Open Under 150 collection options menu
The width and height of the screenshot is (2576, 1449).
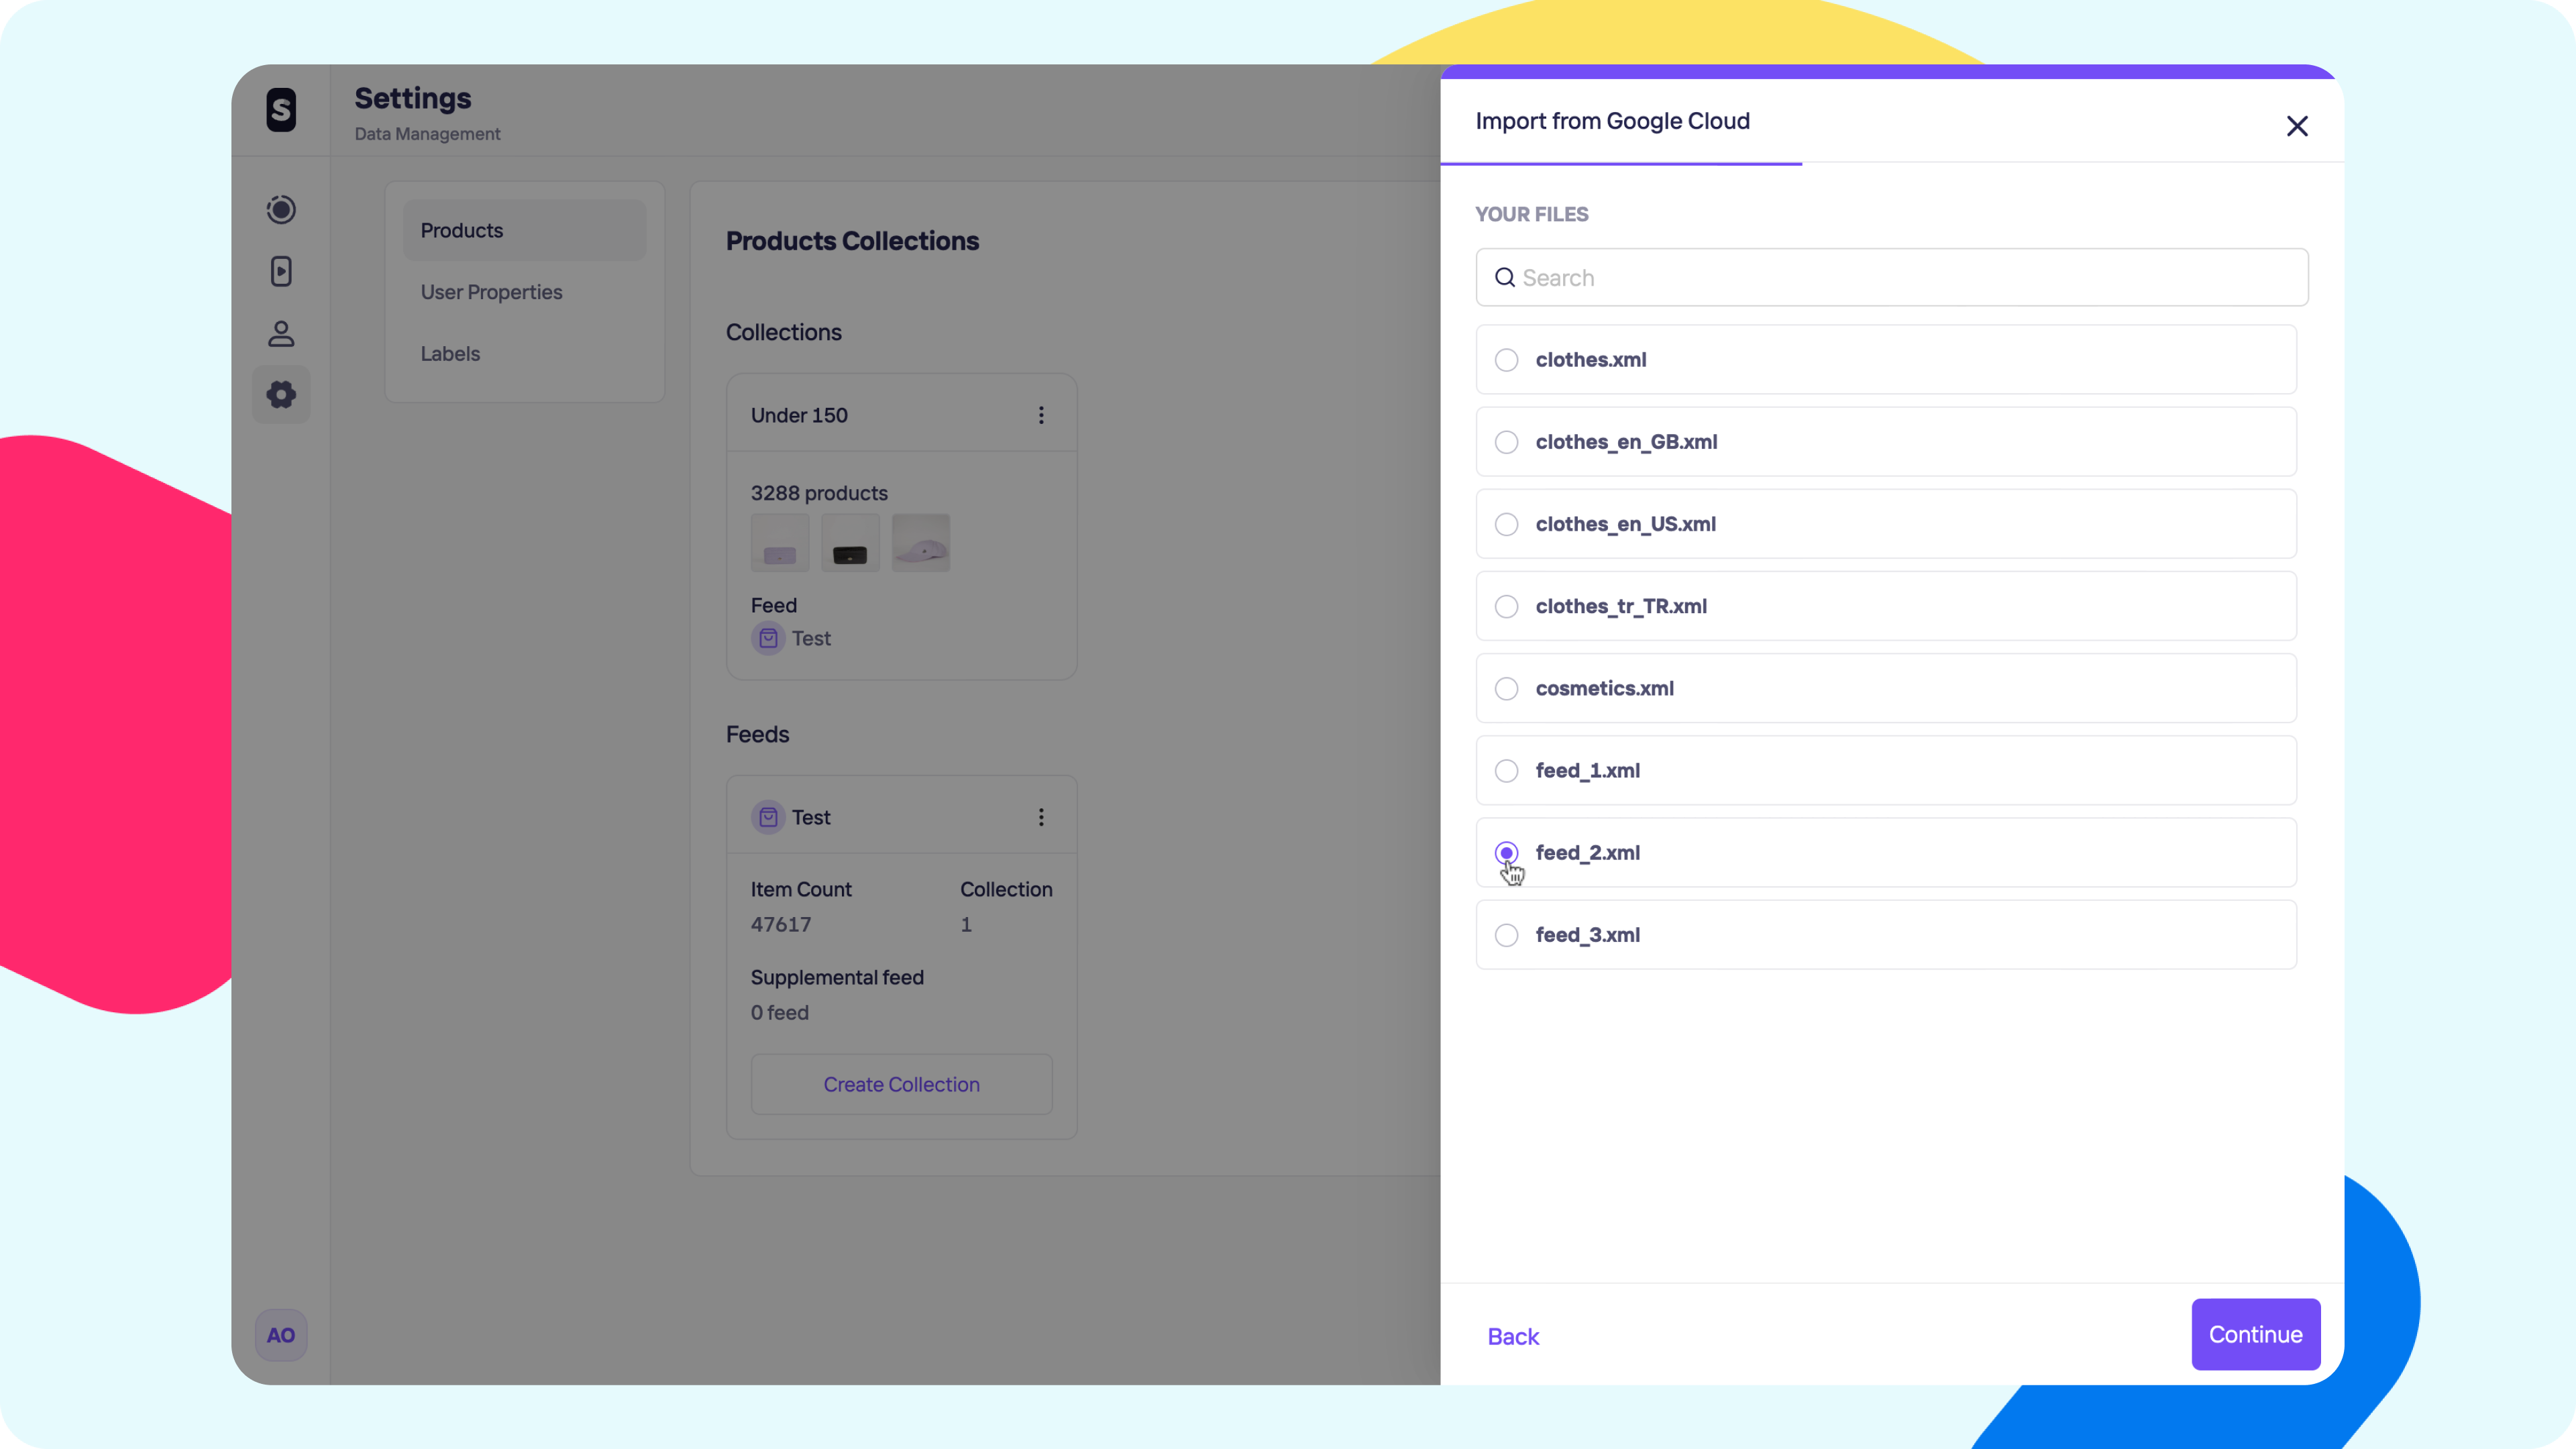coord(1041,415)
